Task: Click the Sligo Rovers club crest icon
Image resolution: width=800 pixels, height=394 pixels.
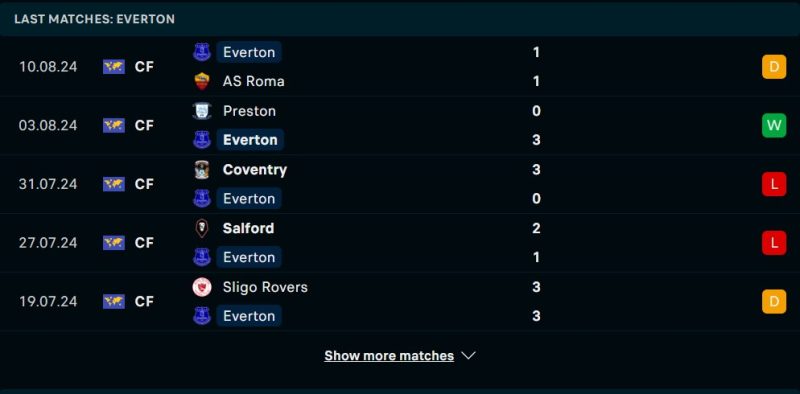Action: tap(202, 287)
